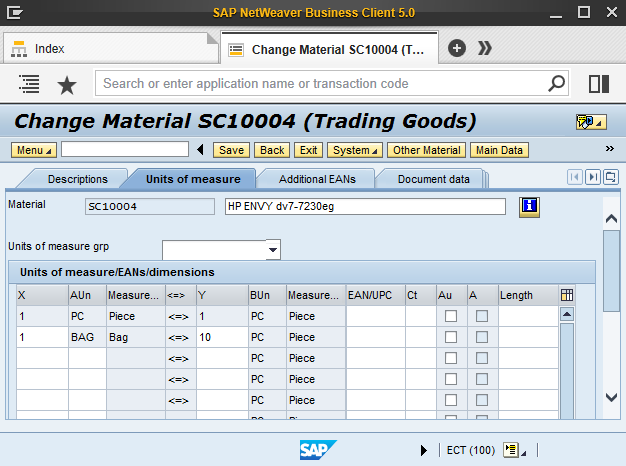The width and height of the screenshot is (626, 466).
Task: Tick the Au checkbox in third table row
Action: click(x=451, y=358)
